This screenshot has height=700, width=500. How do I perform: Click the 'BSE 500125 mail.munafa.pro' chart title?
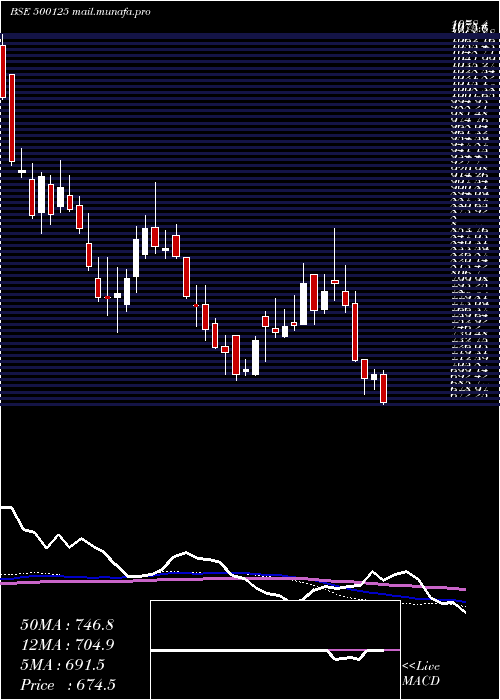click(x=80, y=12)
